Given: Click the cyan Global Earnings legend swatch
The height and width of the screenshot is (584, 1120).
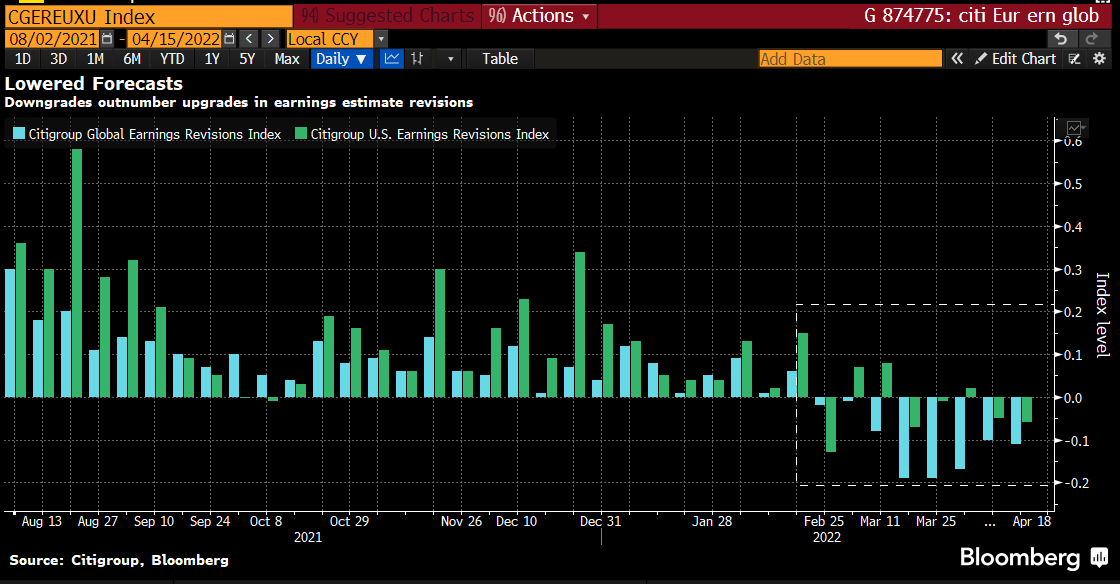Looking at the screenshot, I should click(x=19, y=134).
